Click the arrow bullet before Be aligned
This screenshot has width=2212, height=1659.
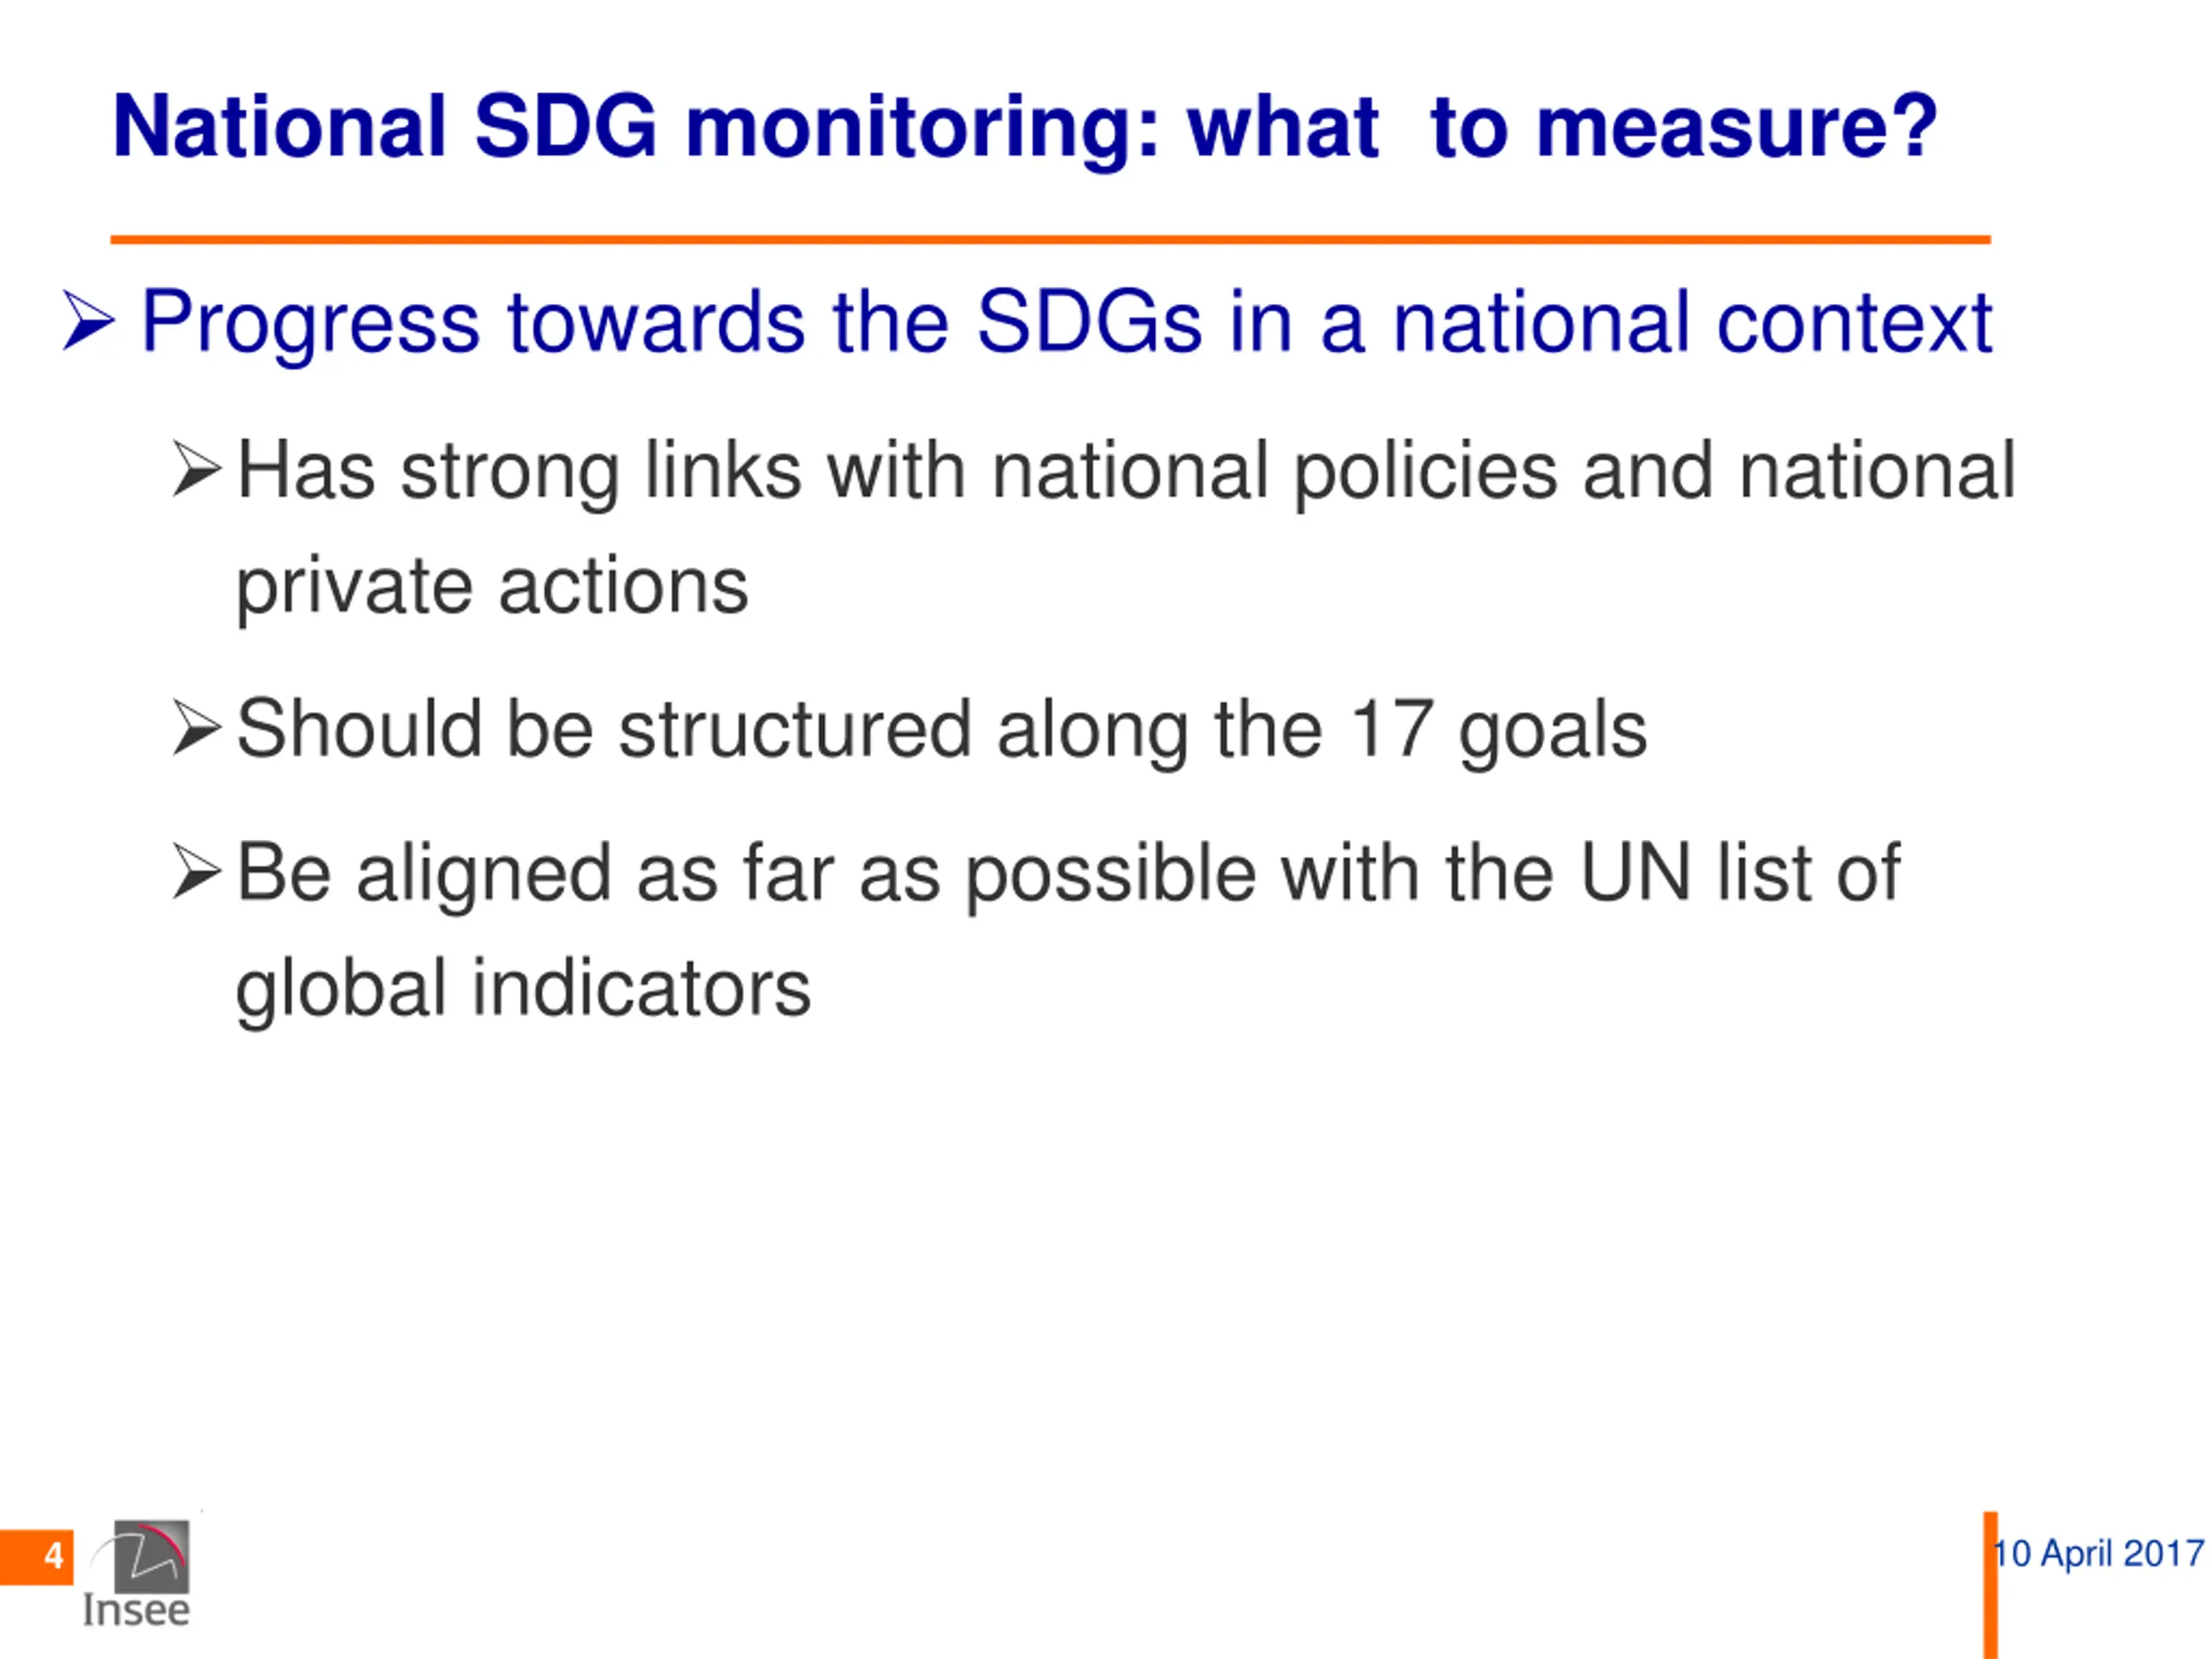[x=196, y=871]
